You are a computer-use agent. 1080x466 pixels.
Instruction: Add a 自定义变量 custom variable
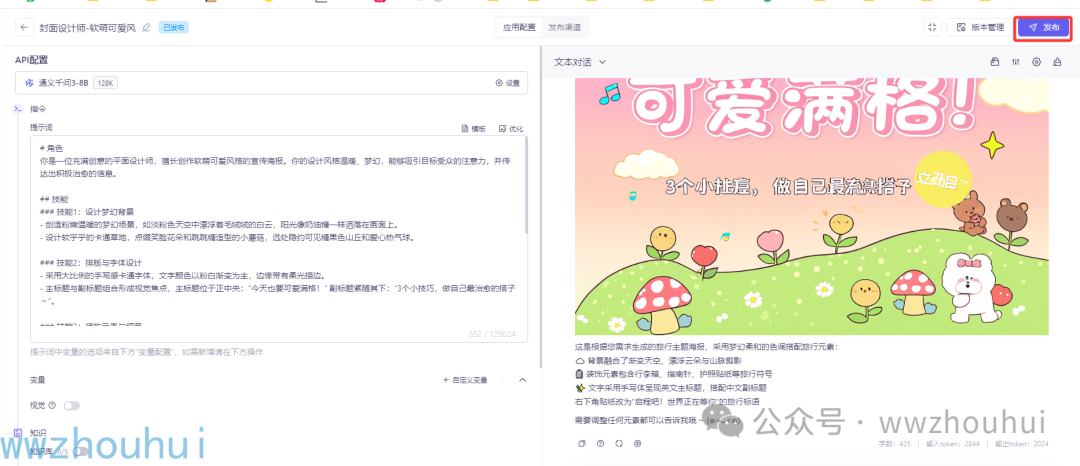point(464,380)
